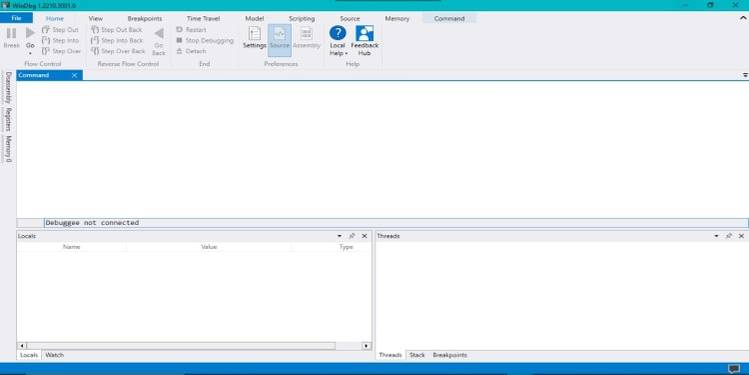Screen dimensions: 749x375
Task: Close the Threads panel
Action: (x=741, y=236)
